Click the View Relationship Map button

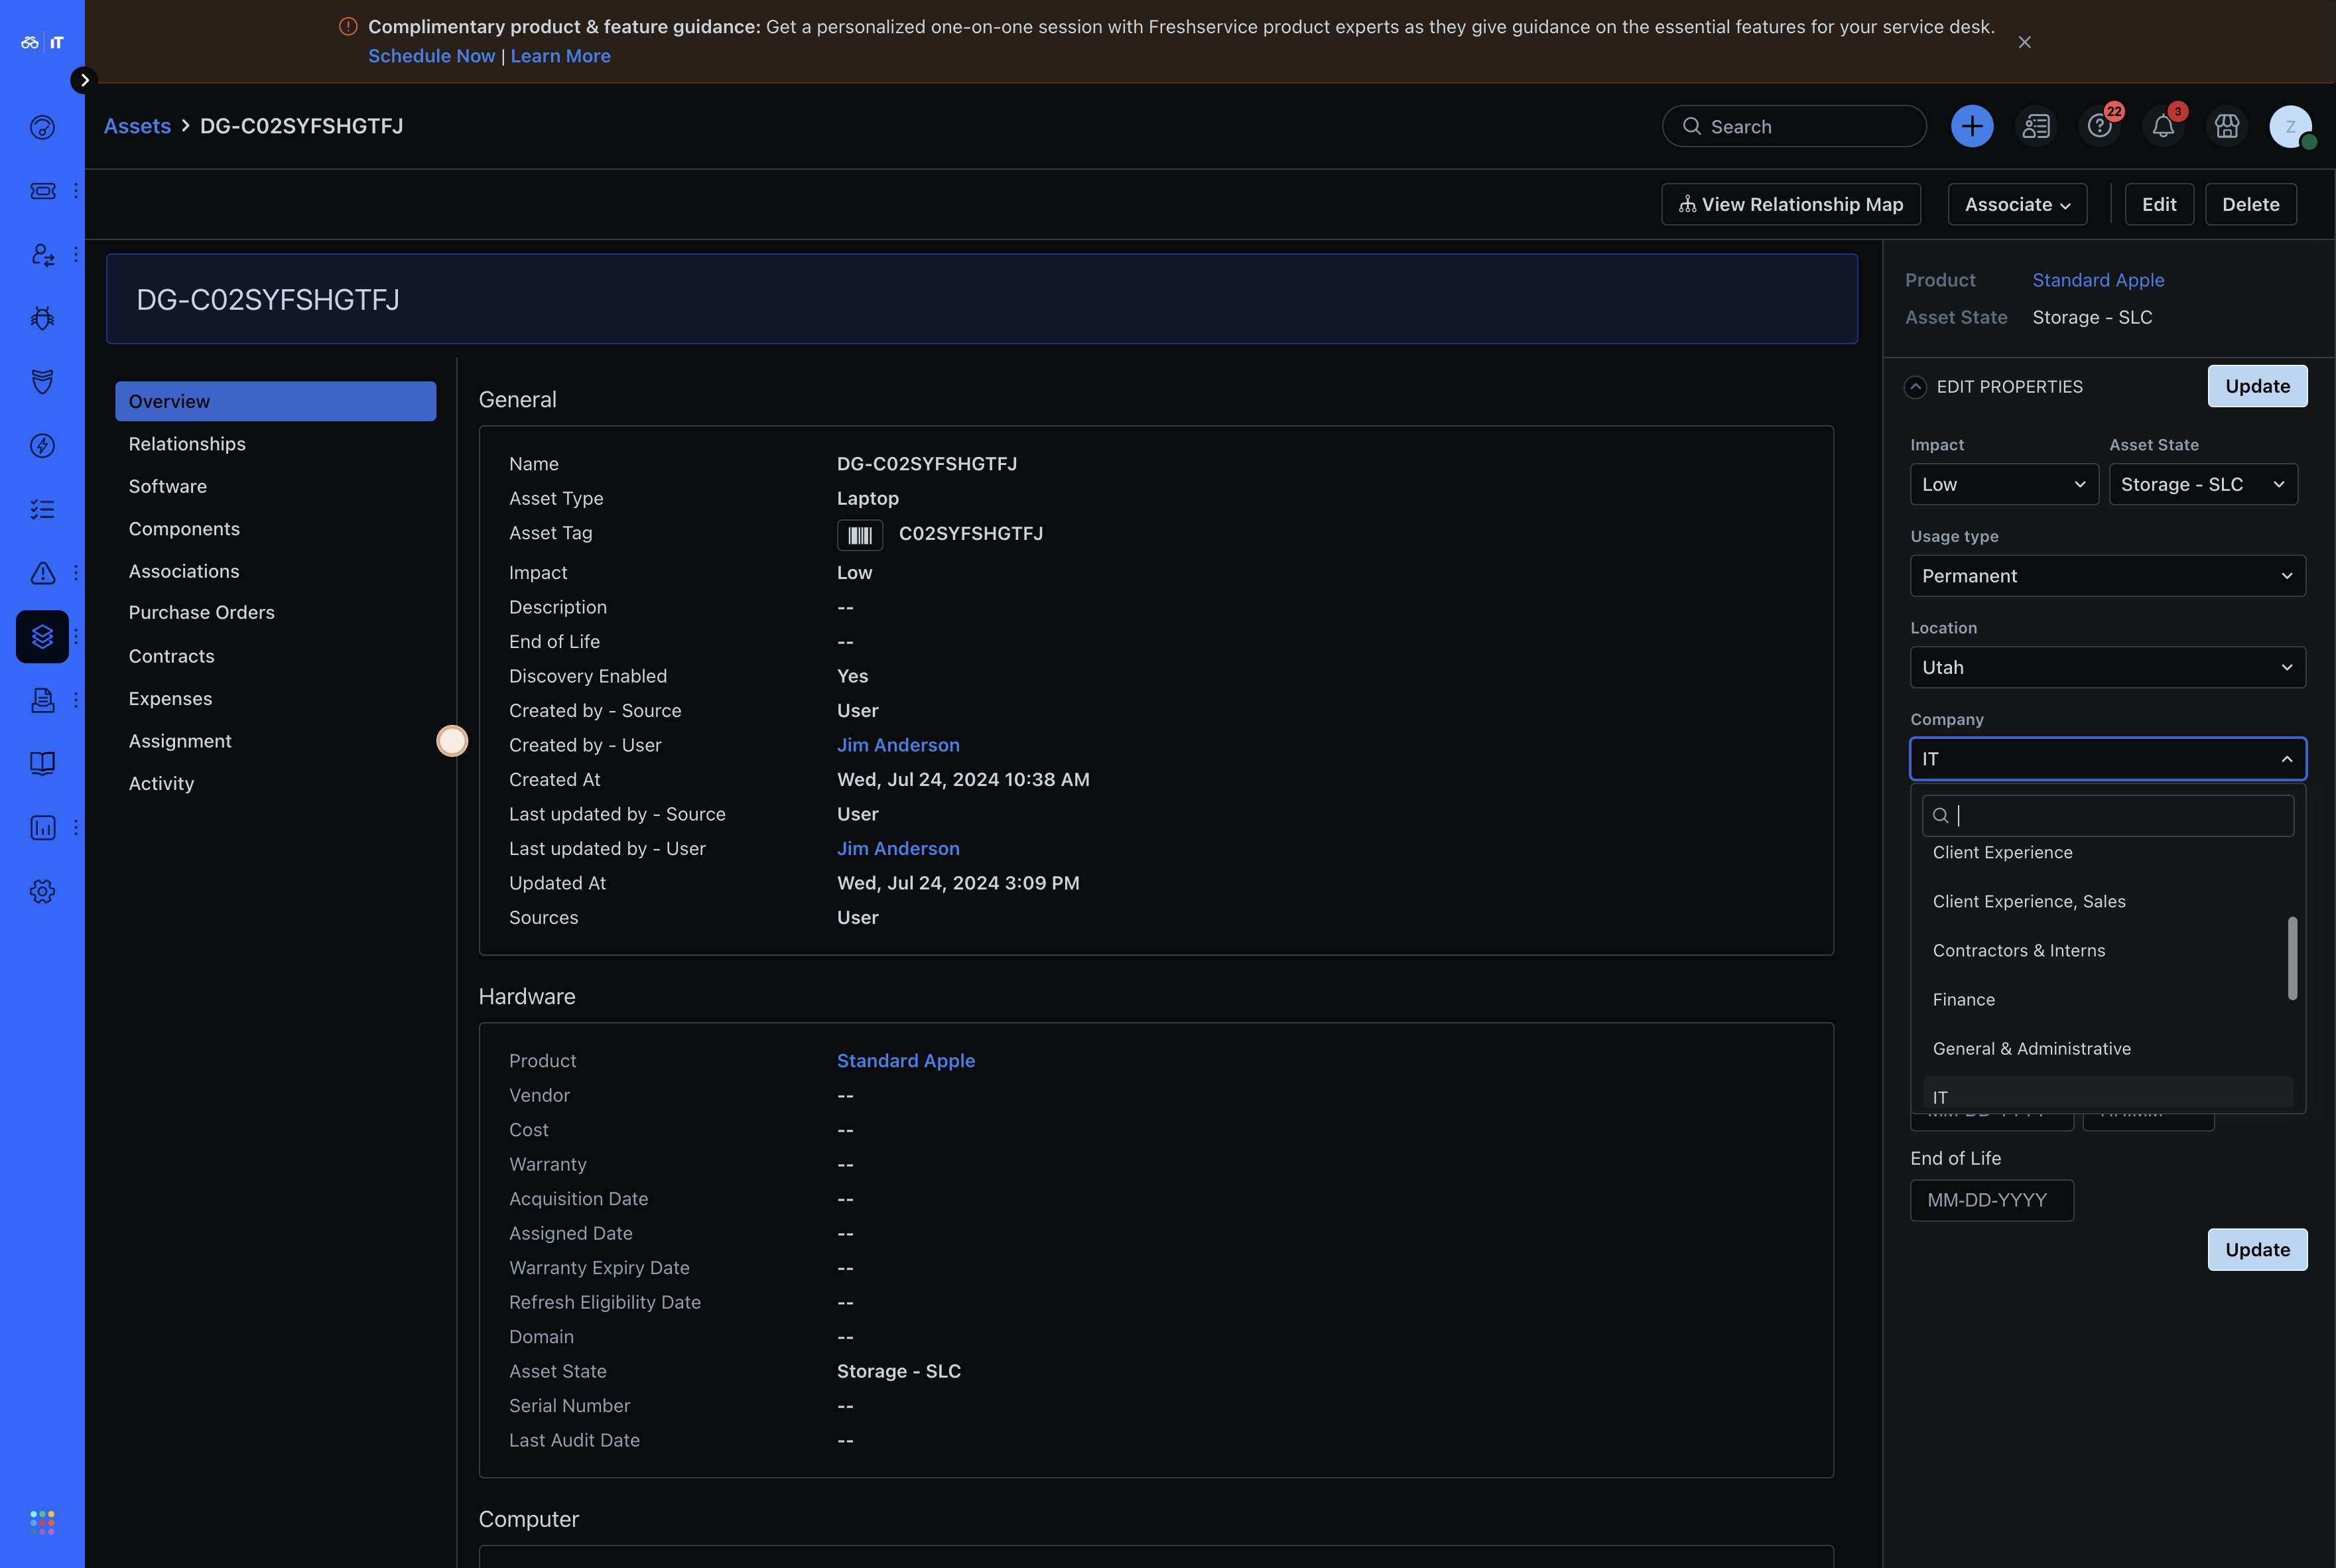coord(1791,204)
